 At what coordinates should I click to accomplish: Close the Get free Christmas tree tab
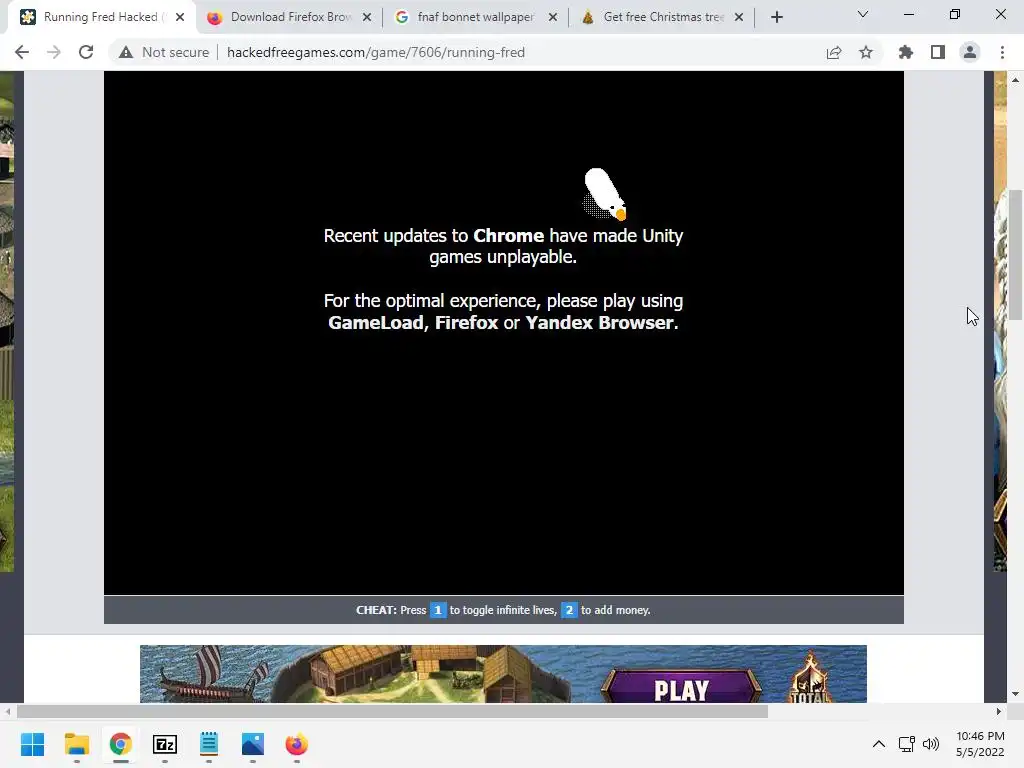point(739,17)
